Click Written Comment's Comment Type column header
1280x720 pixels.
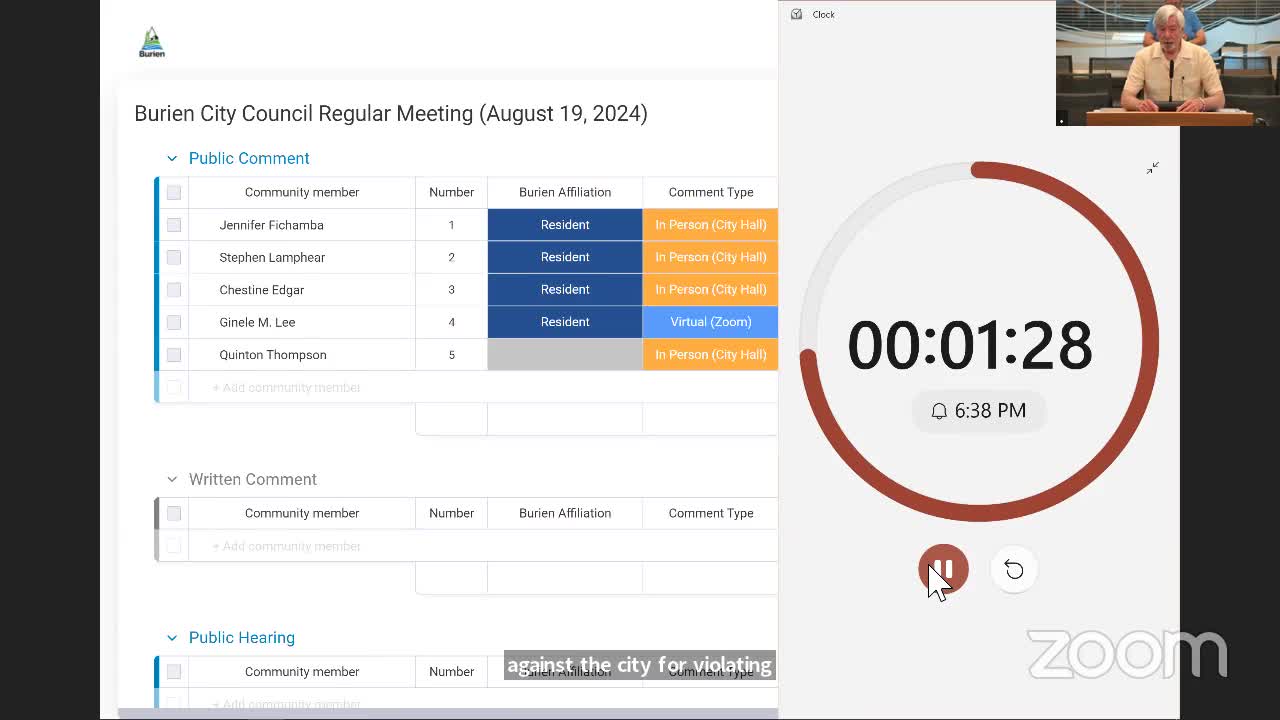tap(711, 513)
